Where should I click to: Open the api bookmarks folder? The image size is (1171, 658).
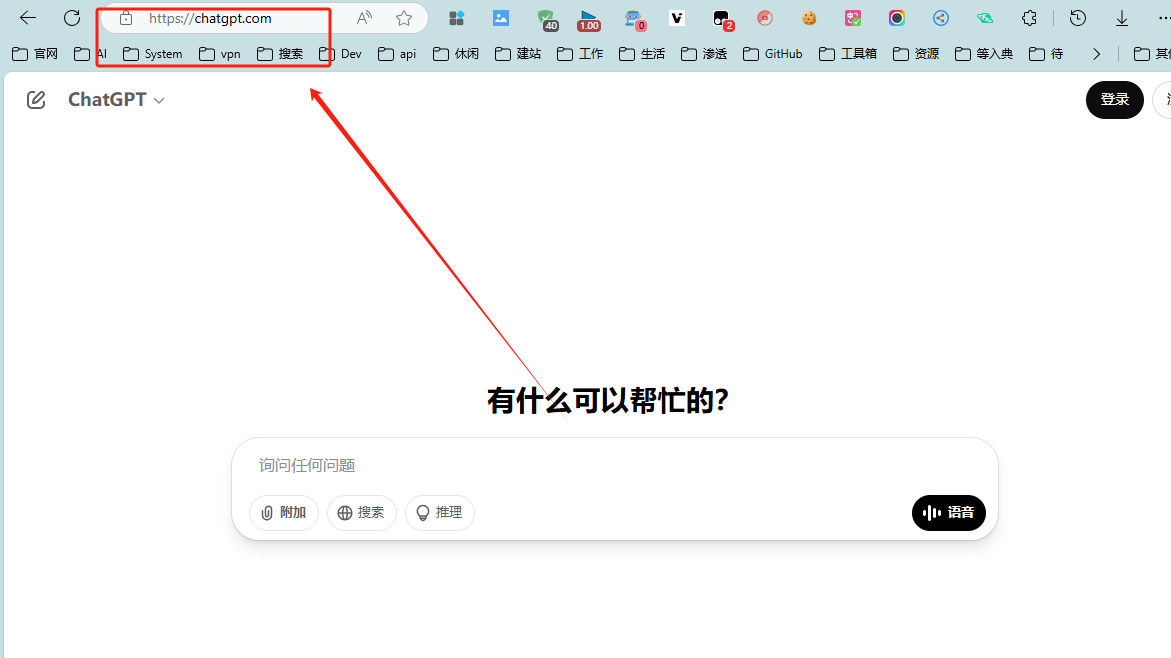point(397,54)
